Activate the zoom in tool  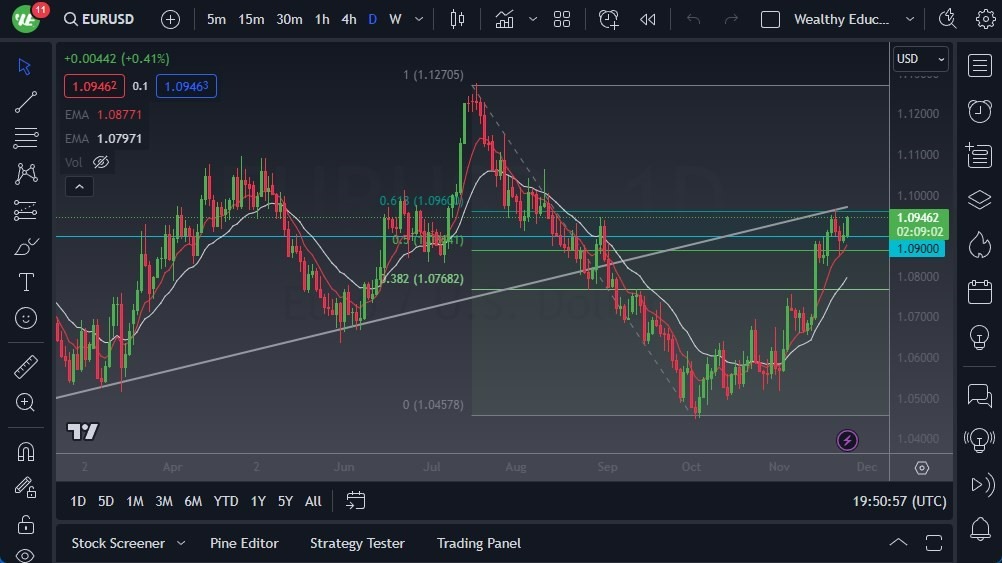(26, 403)
